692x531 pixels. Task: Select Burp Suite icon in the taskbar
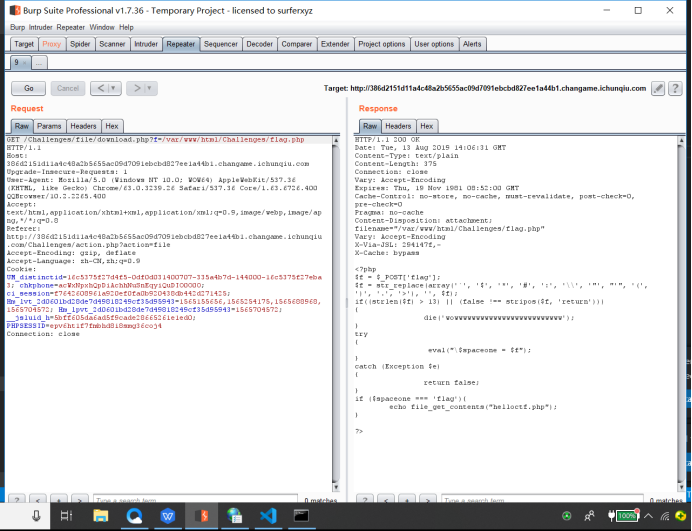pos(201,516)
